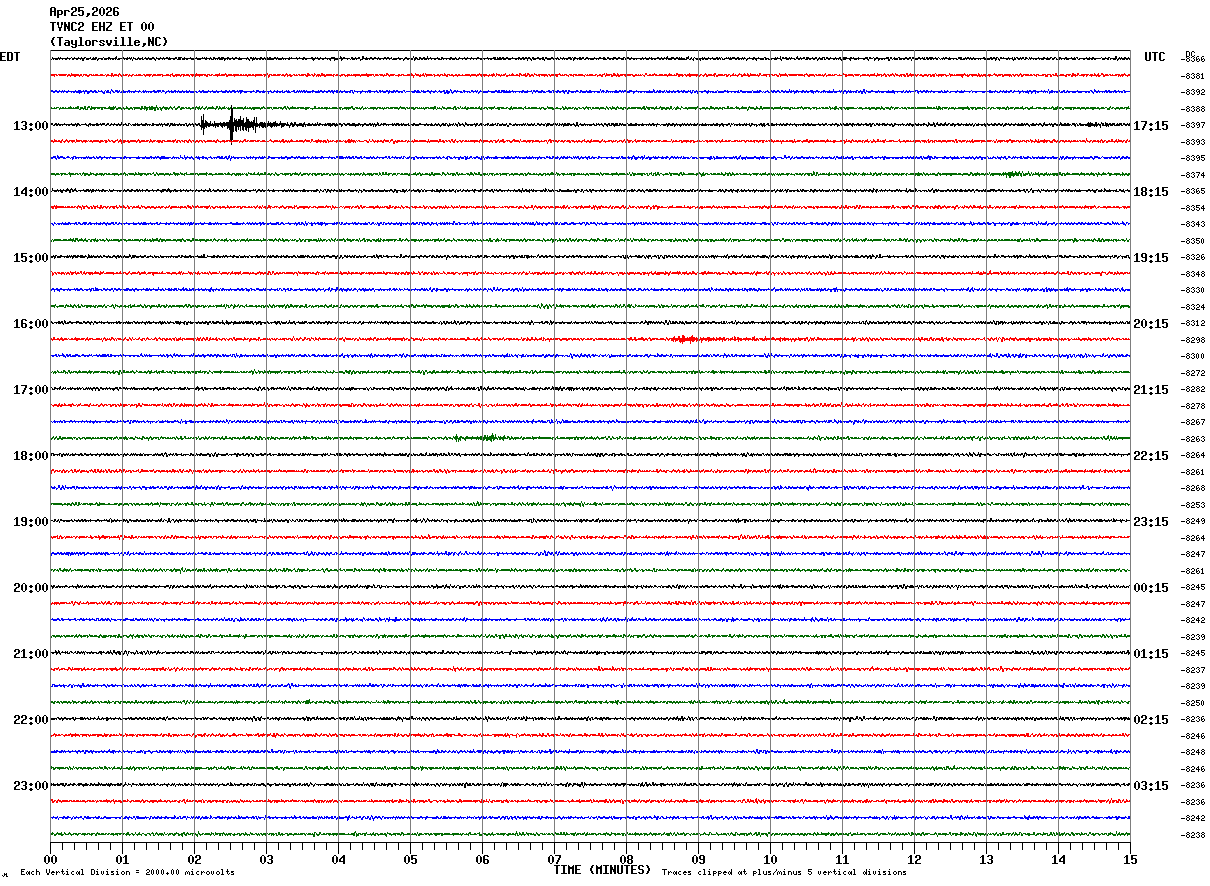Click the location label "(Taylorsville,NC)"
The width and height of the screenshot is (1210, 886).
pos(109,42)
